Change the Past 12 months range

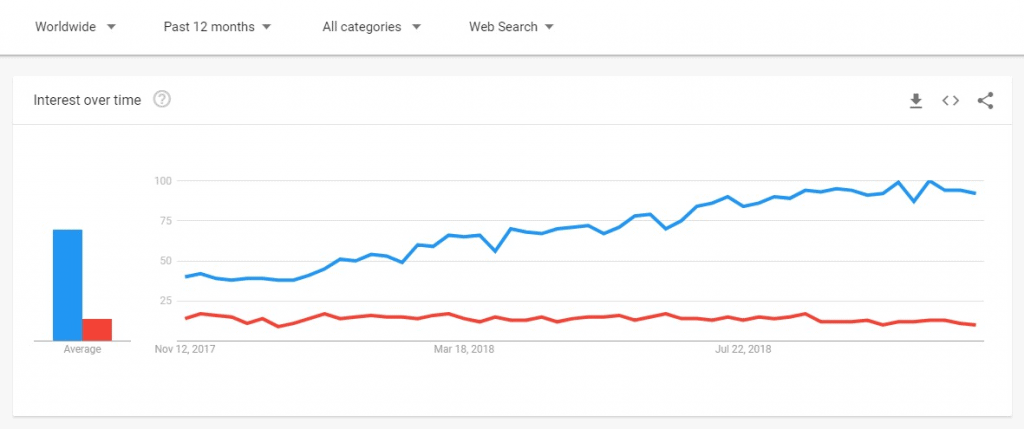217,27
